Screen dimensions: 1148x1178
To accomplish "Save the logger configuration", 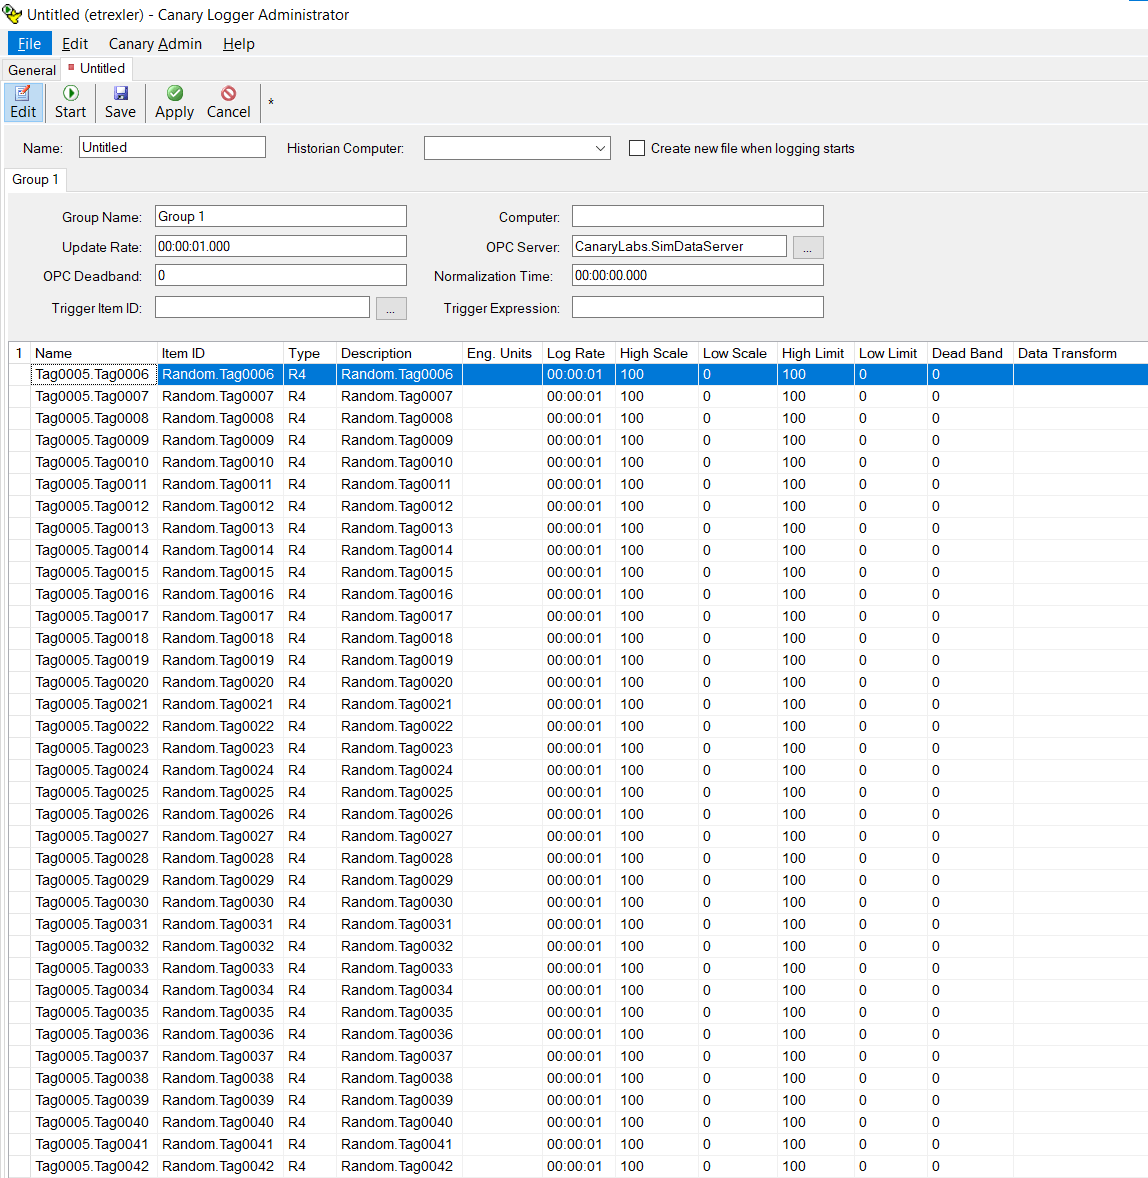I will pyautogui.click(x=119, y=102).
